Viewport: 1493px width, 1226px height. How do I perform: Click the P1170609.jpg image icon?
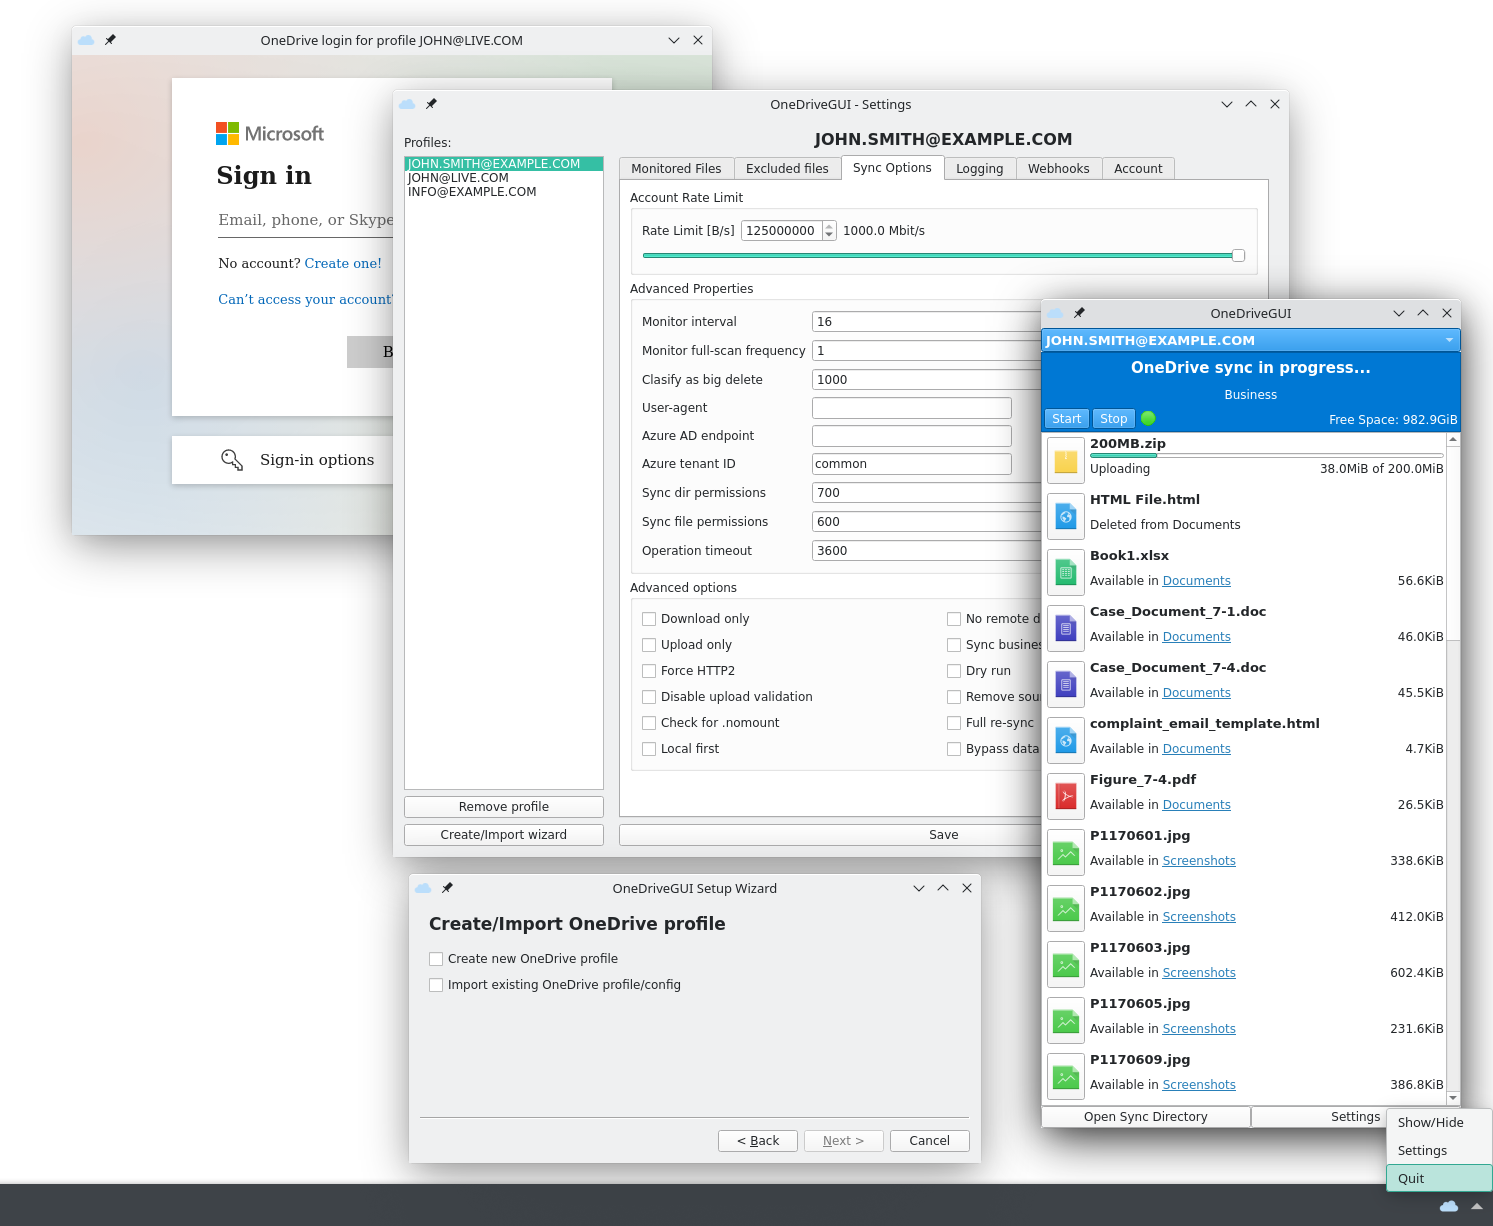(x=1066, y=1077)
